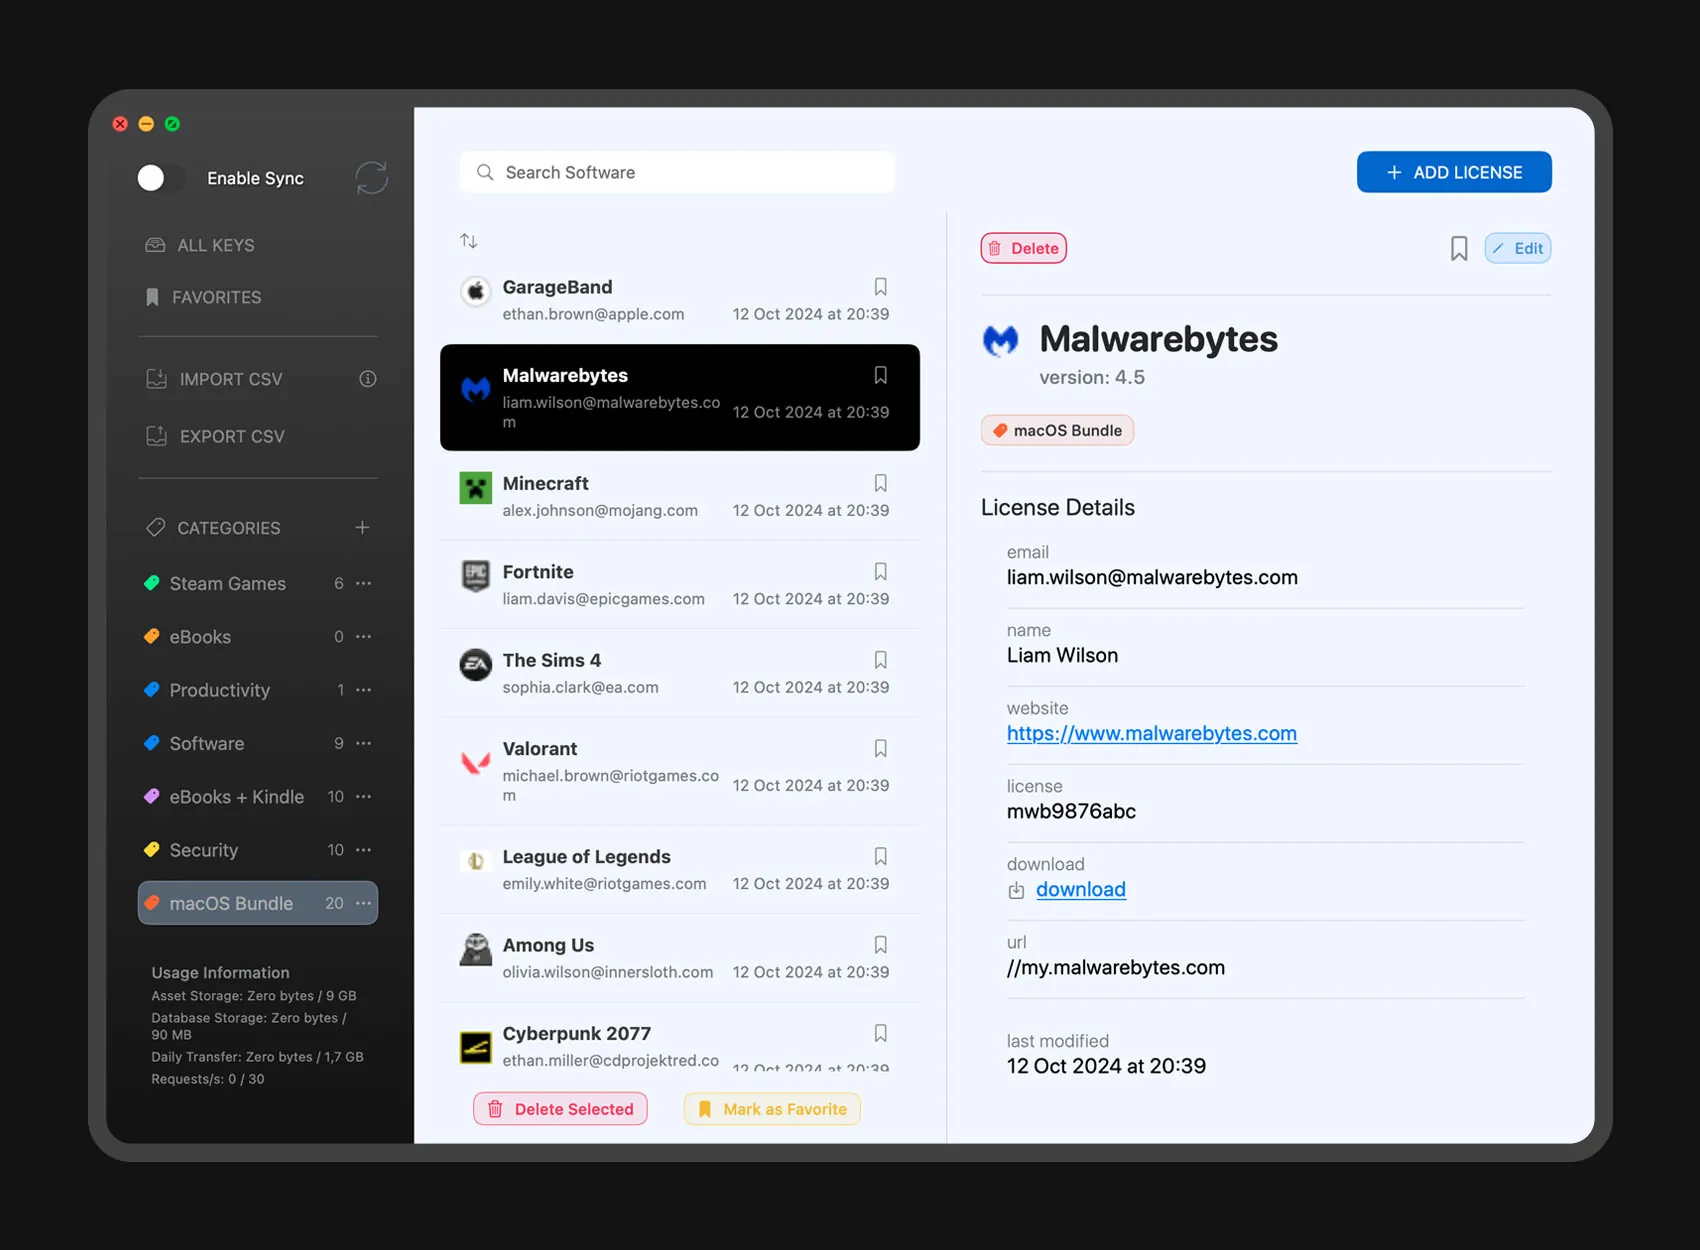Bookmark The Sims 4 license
The image size is (1700, 1250).
881,660
